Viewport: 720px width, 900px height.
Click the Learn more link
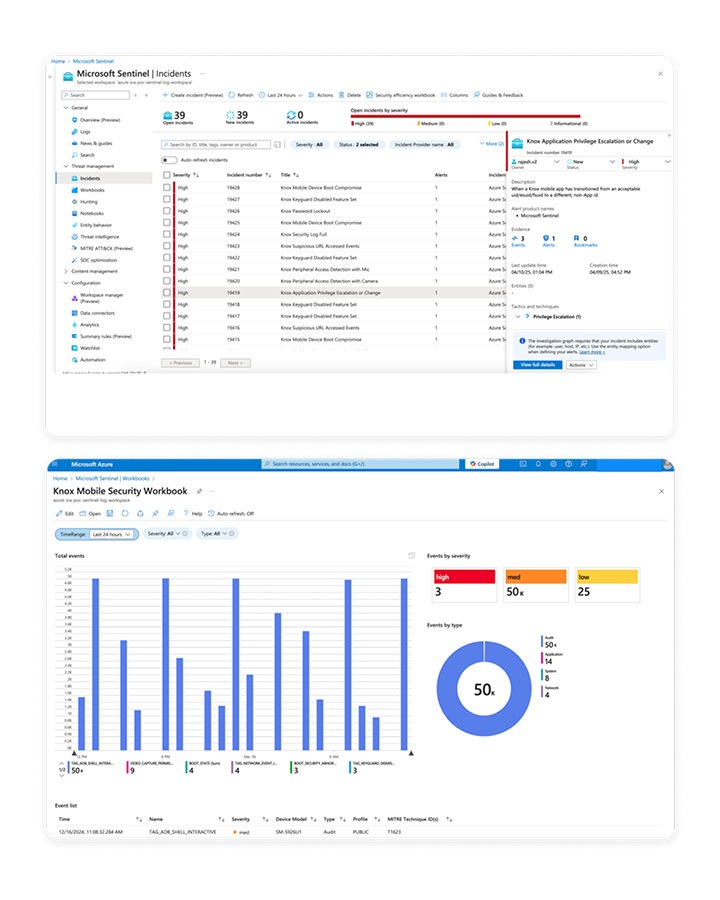coord(591,352)
